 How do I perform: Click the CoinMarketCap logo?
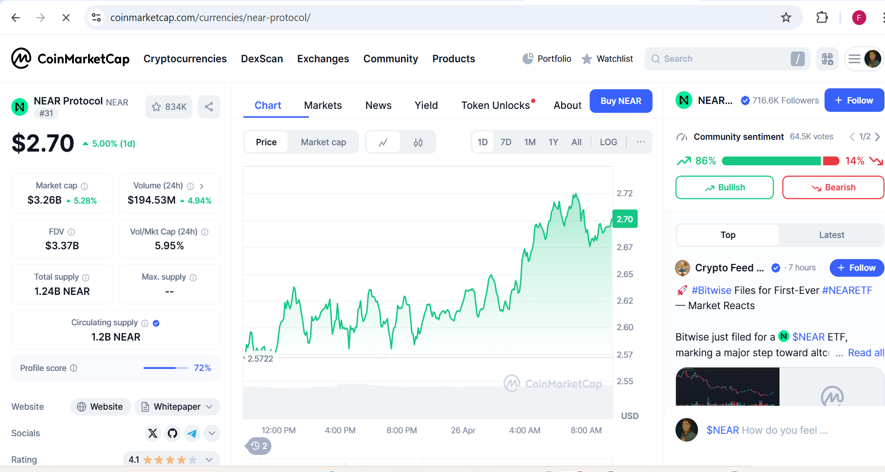pos(71,58)
